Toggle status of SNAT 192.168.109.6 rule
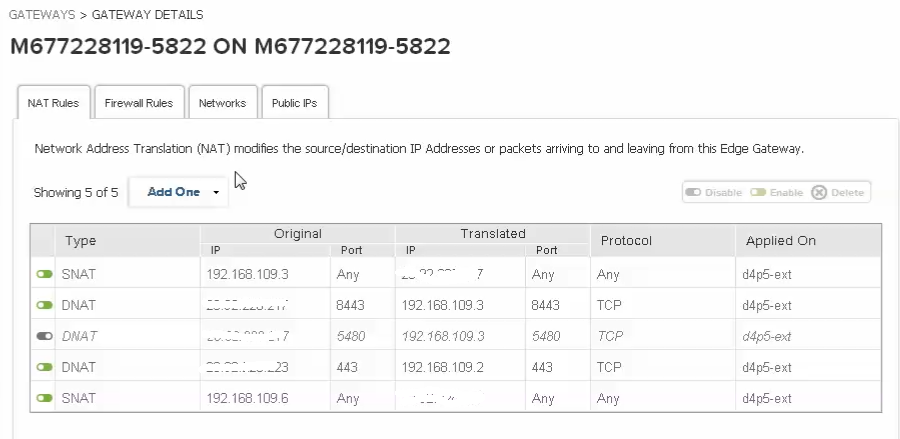Screen dimensions: 900x439 44,398
